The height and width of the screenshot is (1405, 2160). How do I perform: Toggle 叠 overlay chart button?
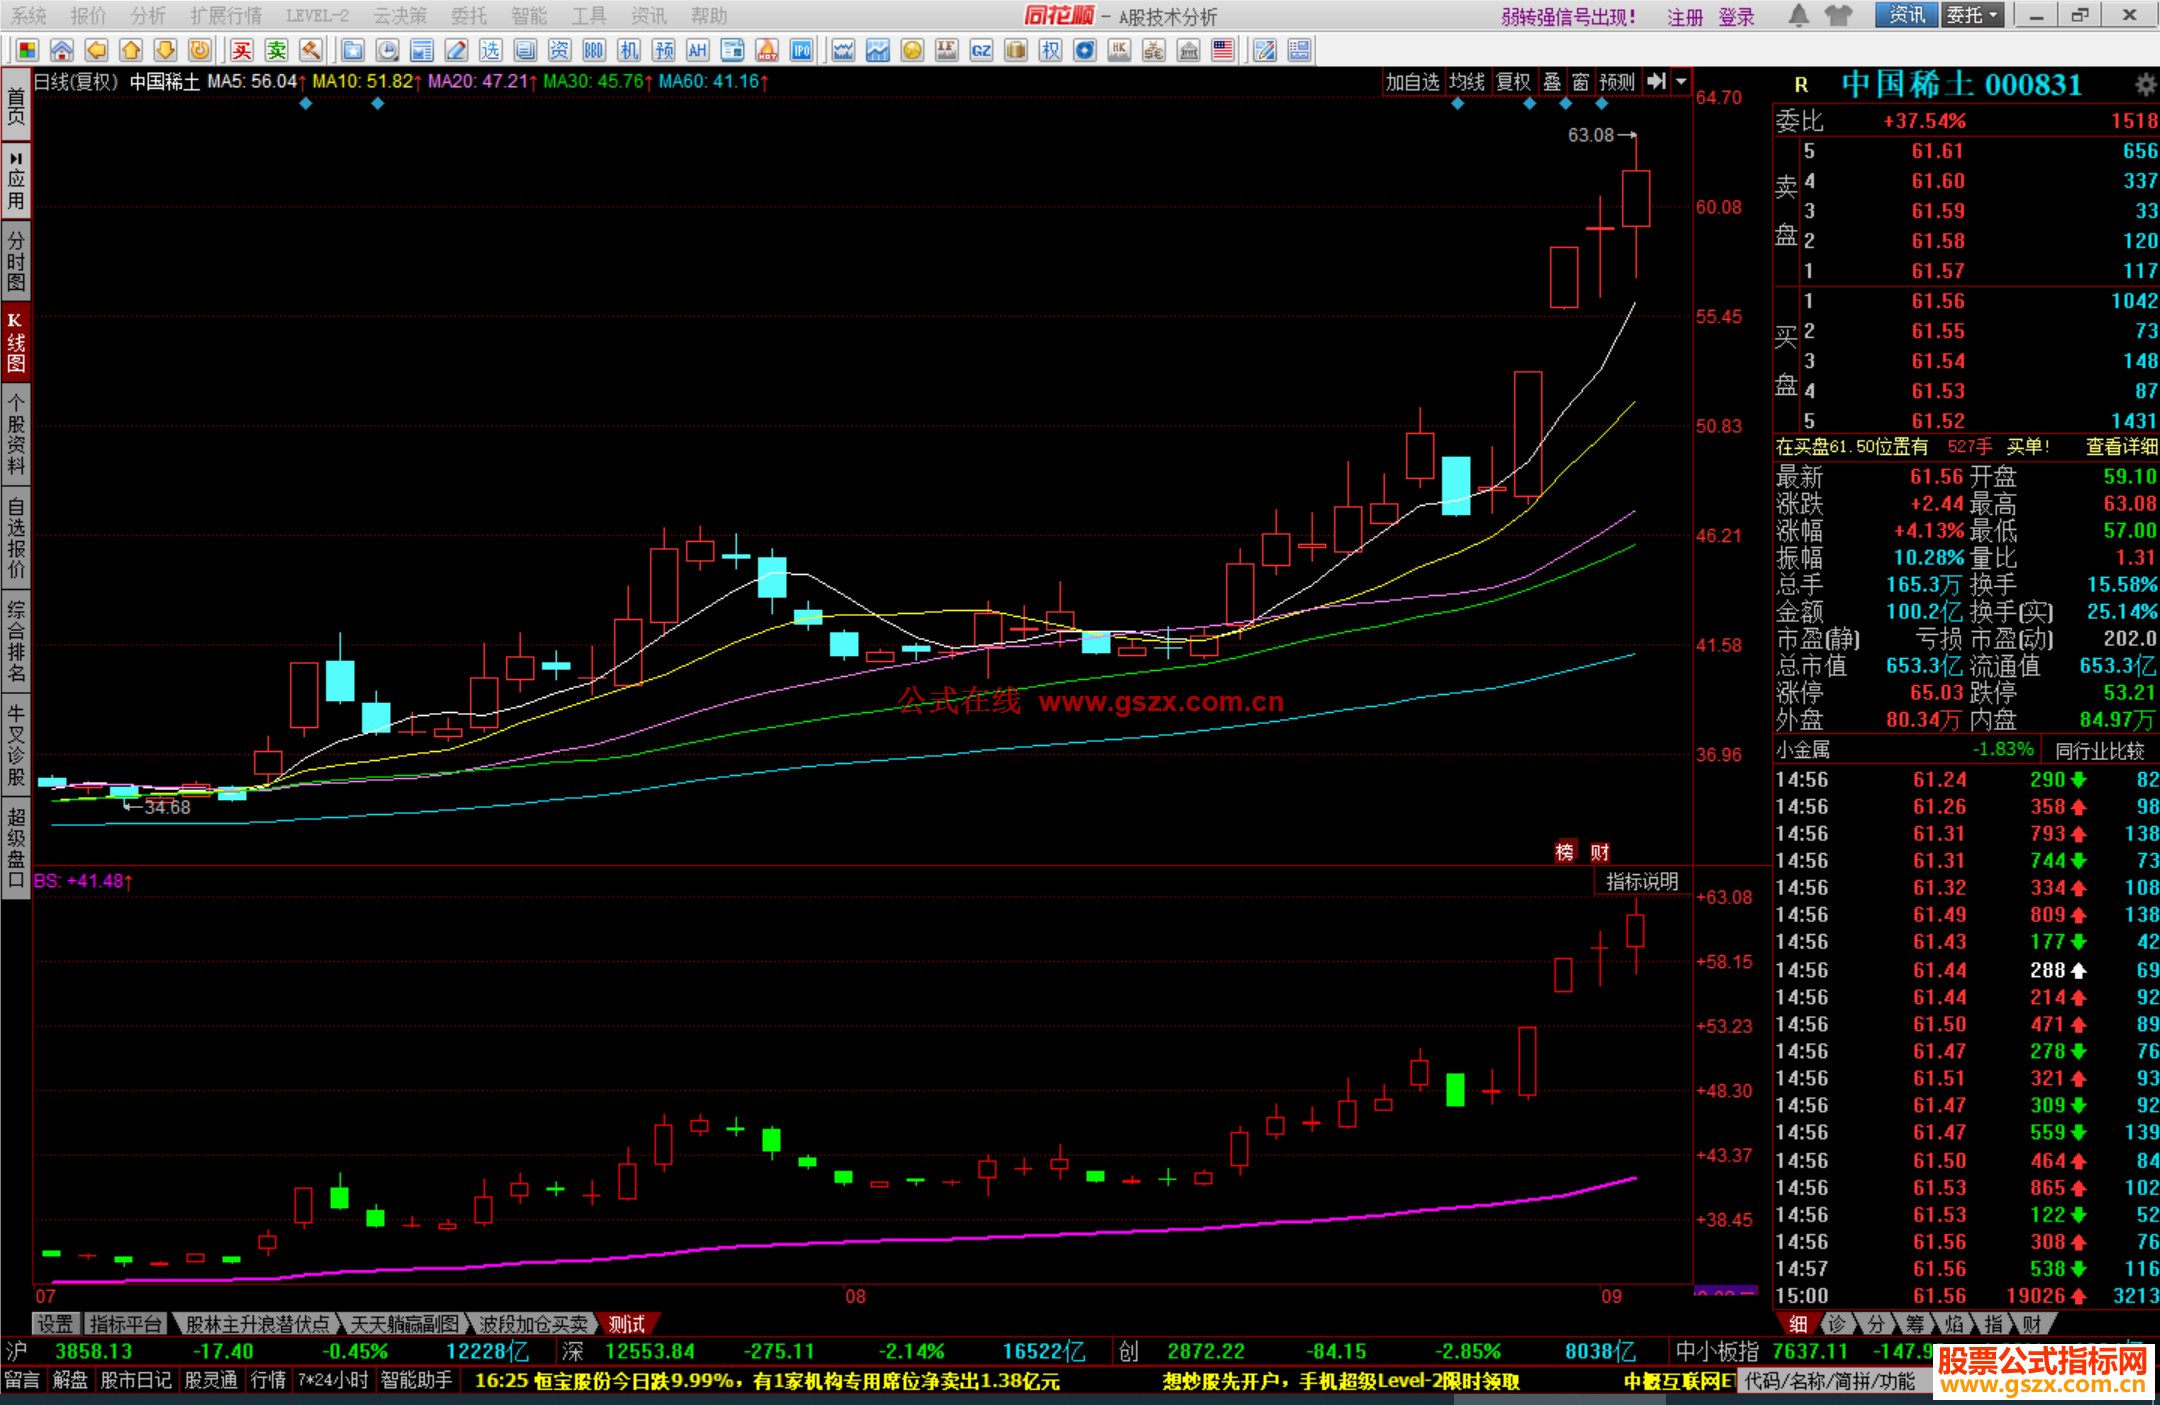(1552, 82)
